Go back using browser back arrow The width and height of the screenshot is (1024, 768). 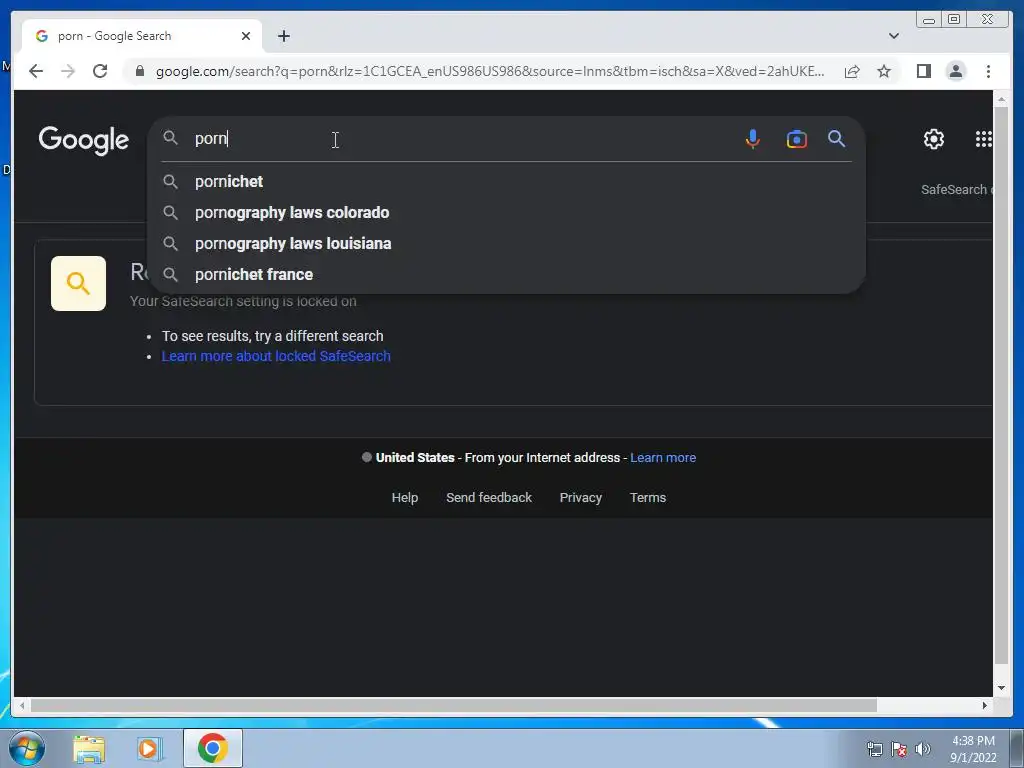click(36, 71)
